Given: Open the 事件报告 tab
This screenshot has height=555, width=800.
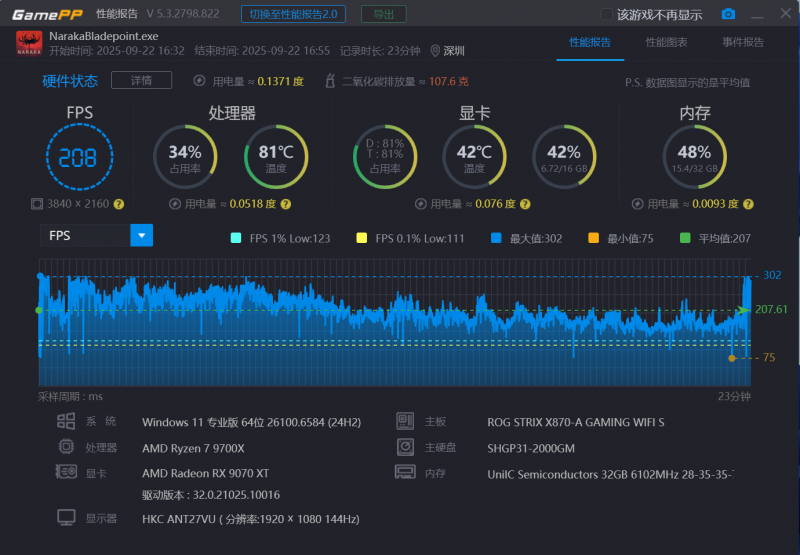Looking at the screenshot, I should tap(742, 42).
